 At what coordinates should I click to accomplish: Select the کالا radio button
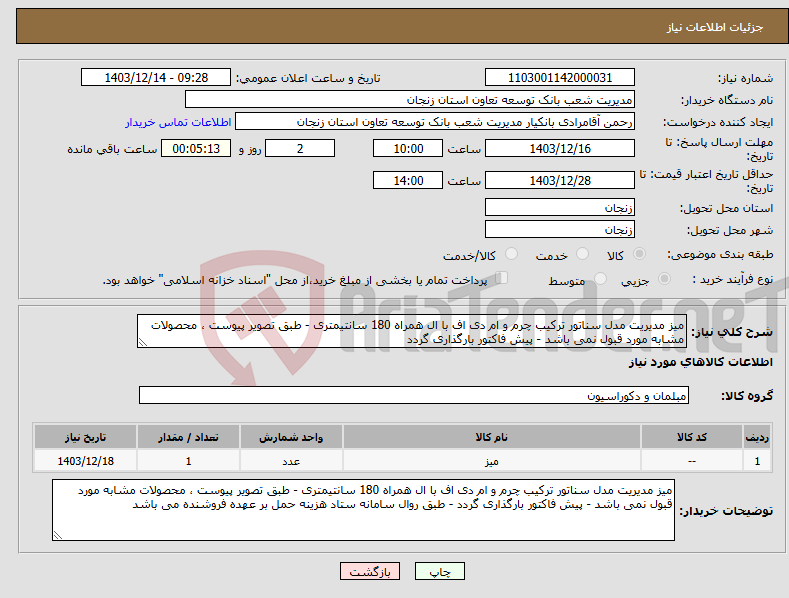pyautogui.click(x=640, y=254)
